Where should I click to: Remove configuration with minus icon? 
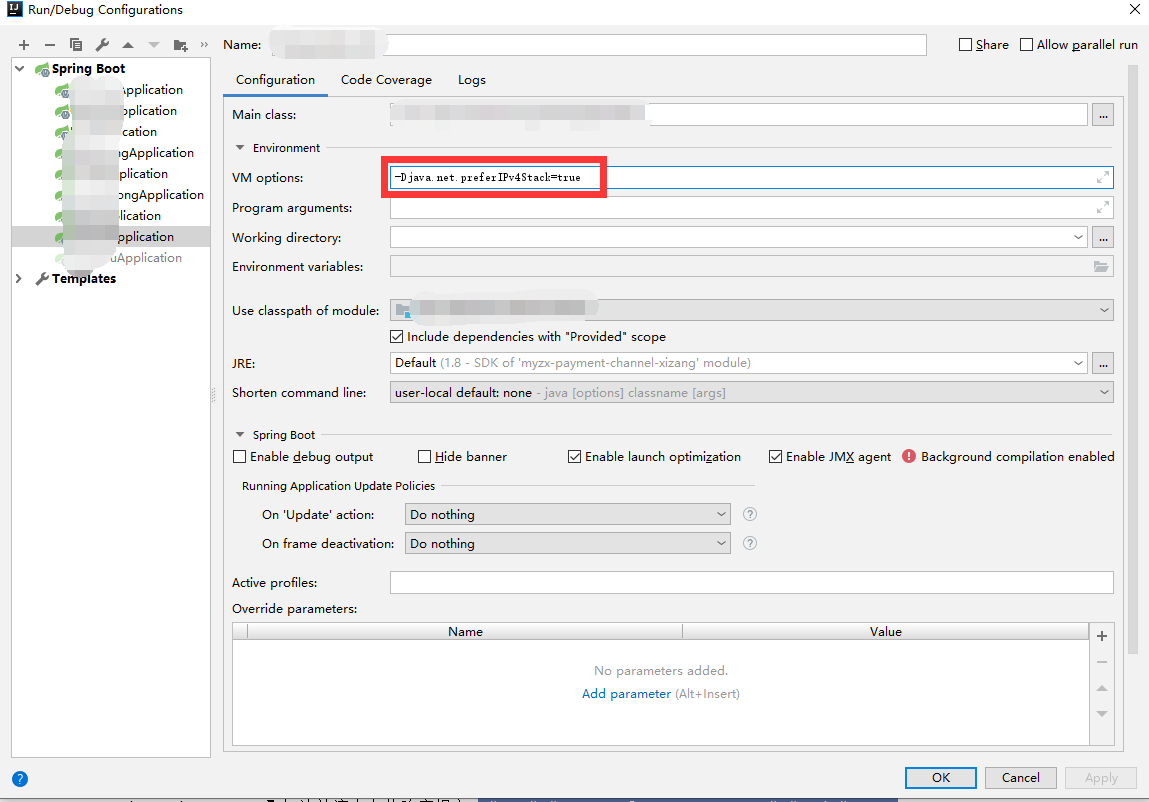[49, 45]
